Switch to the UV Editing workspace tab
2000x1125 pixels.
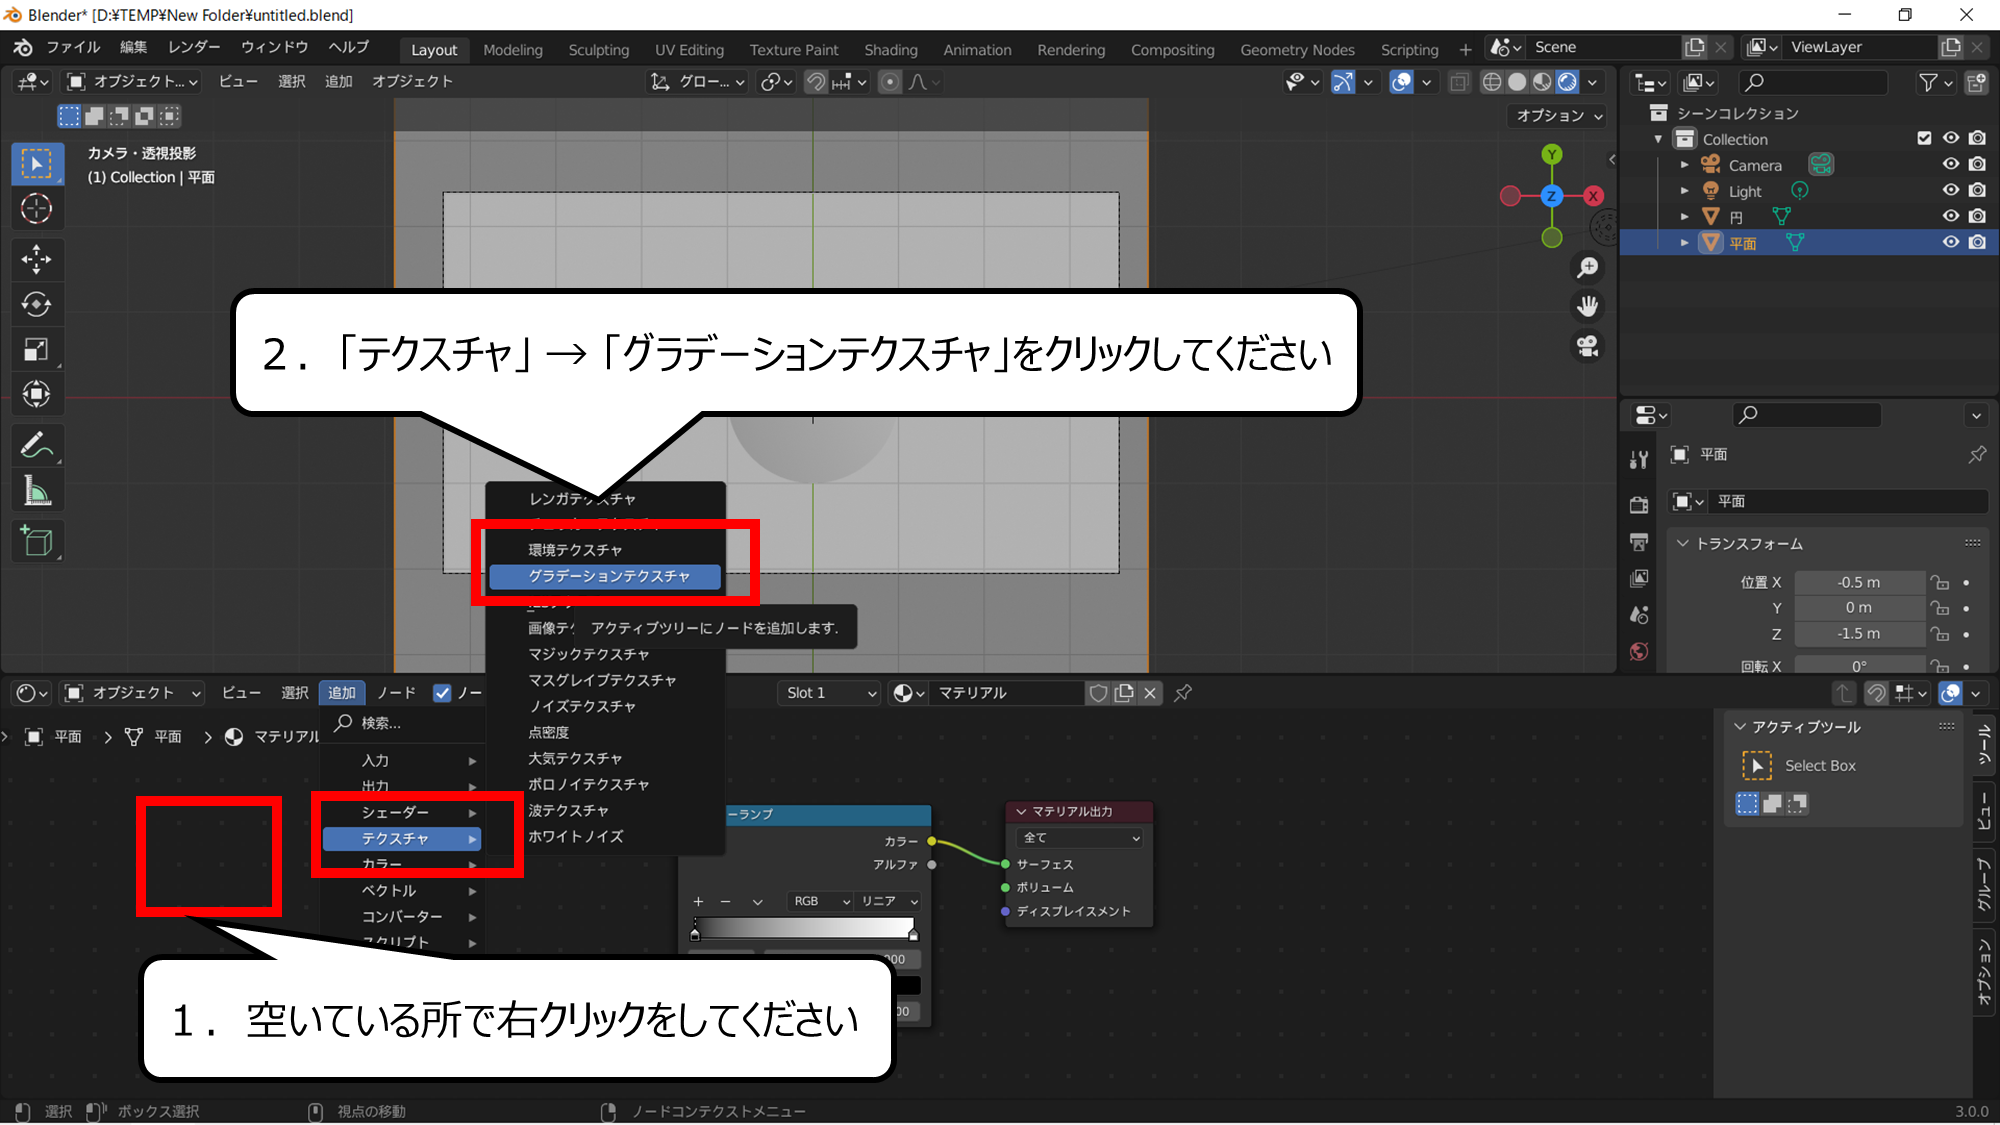(689, 49)
